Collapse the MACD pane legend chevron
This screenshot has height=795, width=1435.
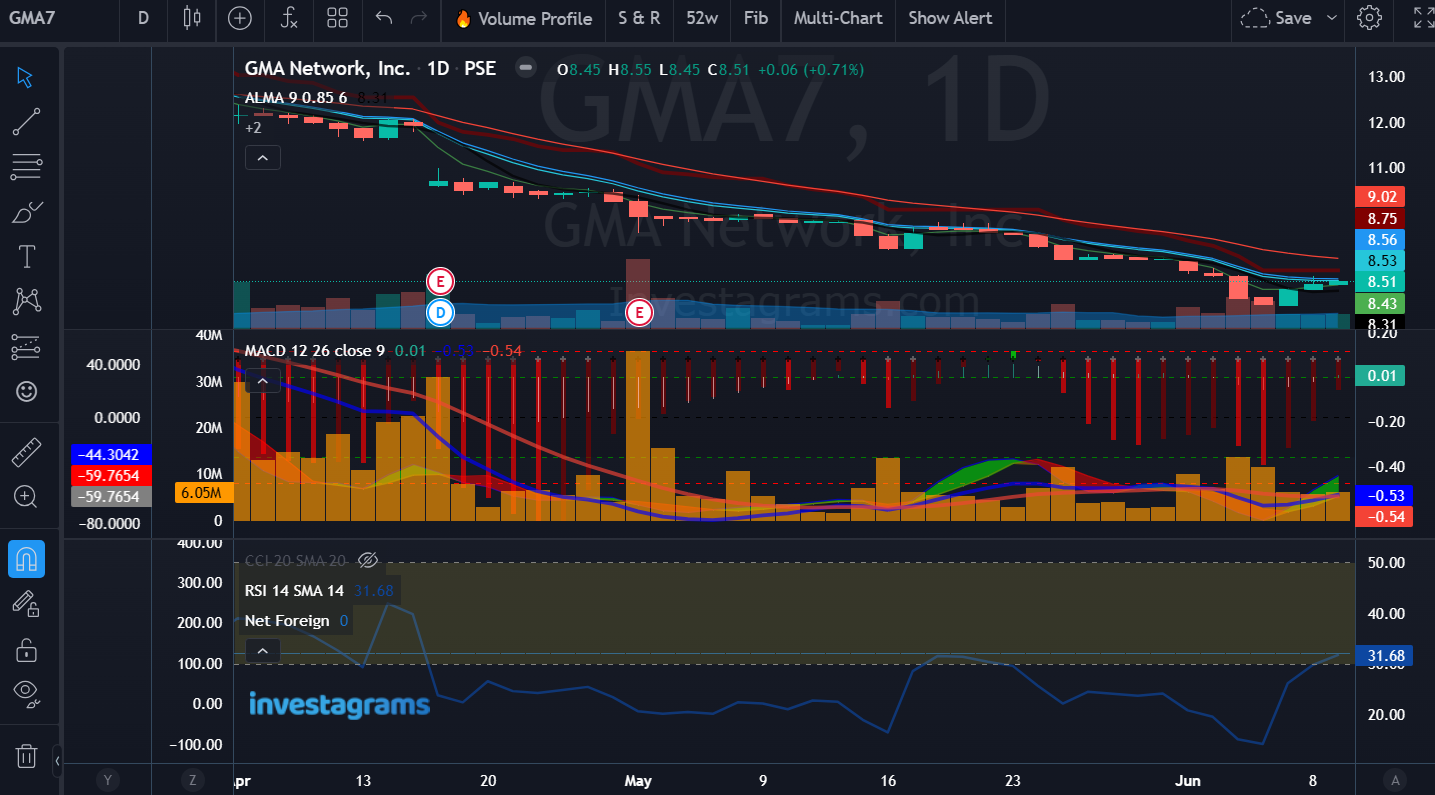pyautogui.click(x=263, y=381)
